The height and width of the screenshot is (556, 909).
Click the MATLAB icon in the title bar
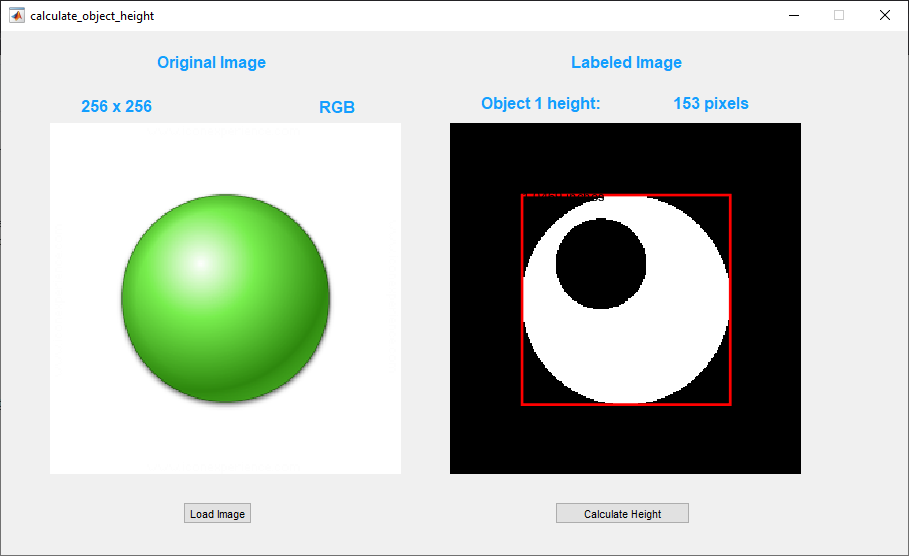pyautogui.click(x=17, y=16)
